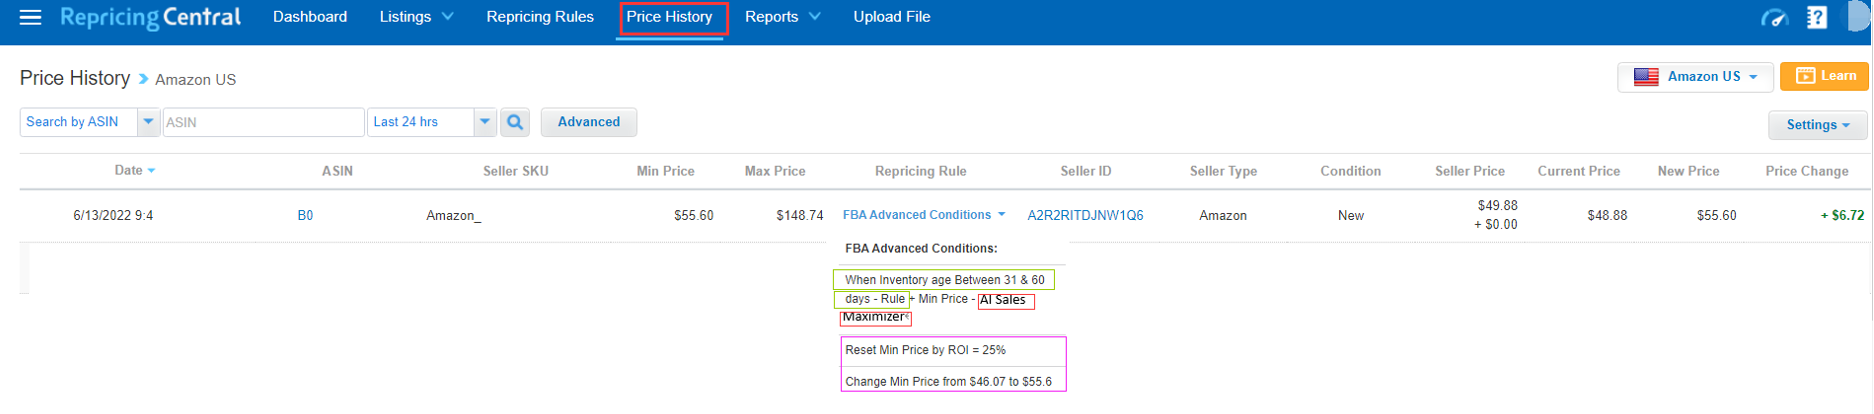Image resolution: width=1874 pixels, height=414 pixels.
Task: Click the help question mark icon
Action: [1817, 17]
